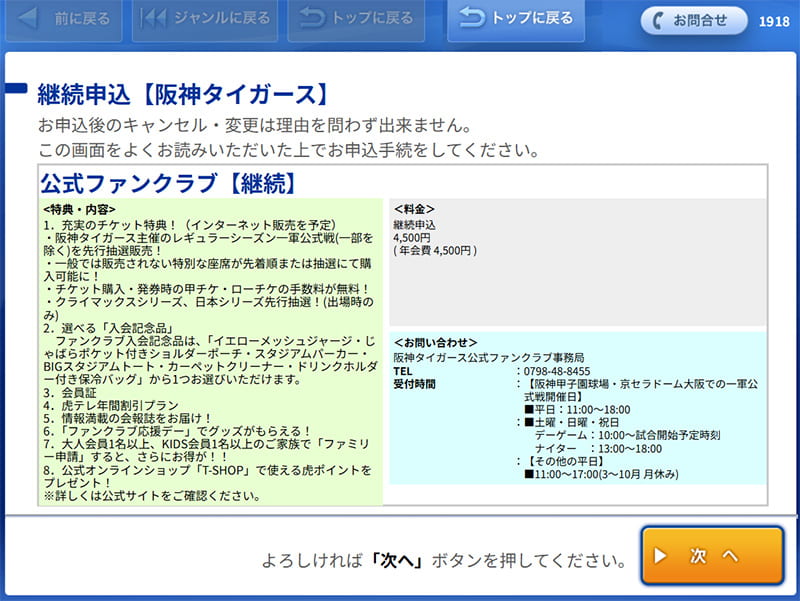Click the 継続申込 label under 料金
The height and width of the screenshot is (601, 800).
coord(414,225)
